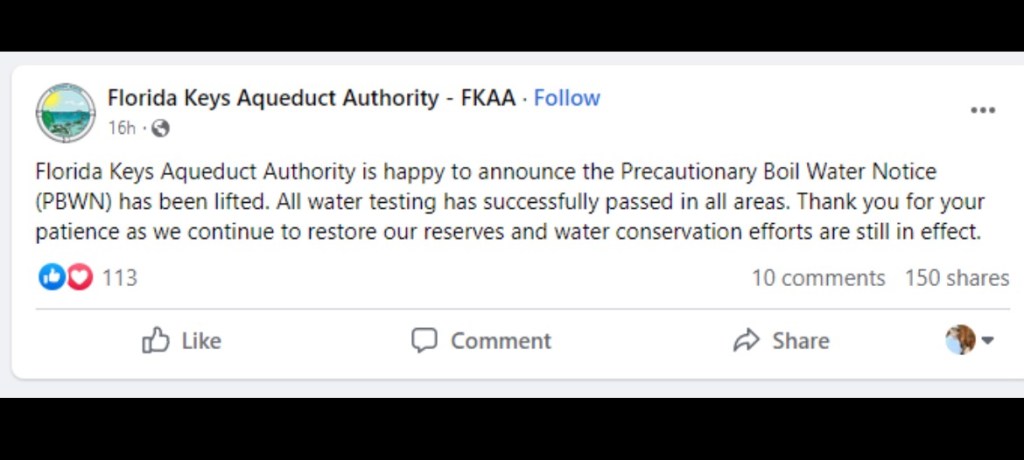Follow the FKAA page
The height and width of the screenshot is (460, 1024).
[566, 98]
